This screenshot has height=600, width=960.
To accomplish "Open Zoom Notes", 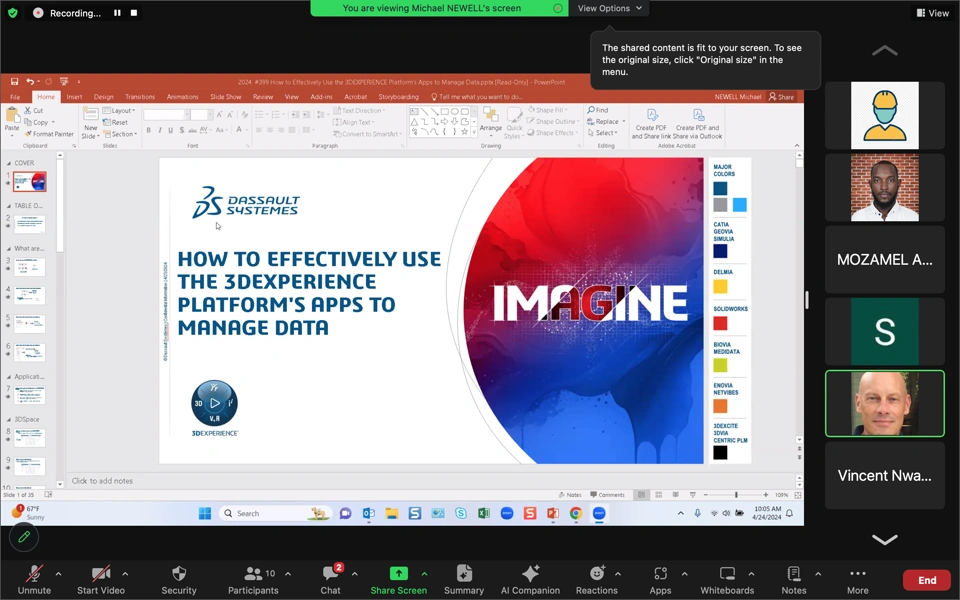I will tap(793, 580).
